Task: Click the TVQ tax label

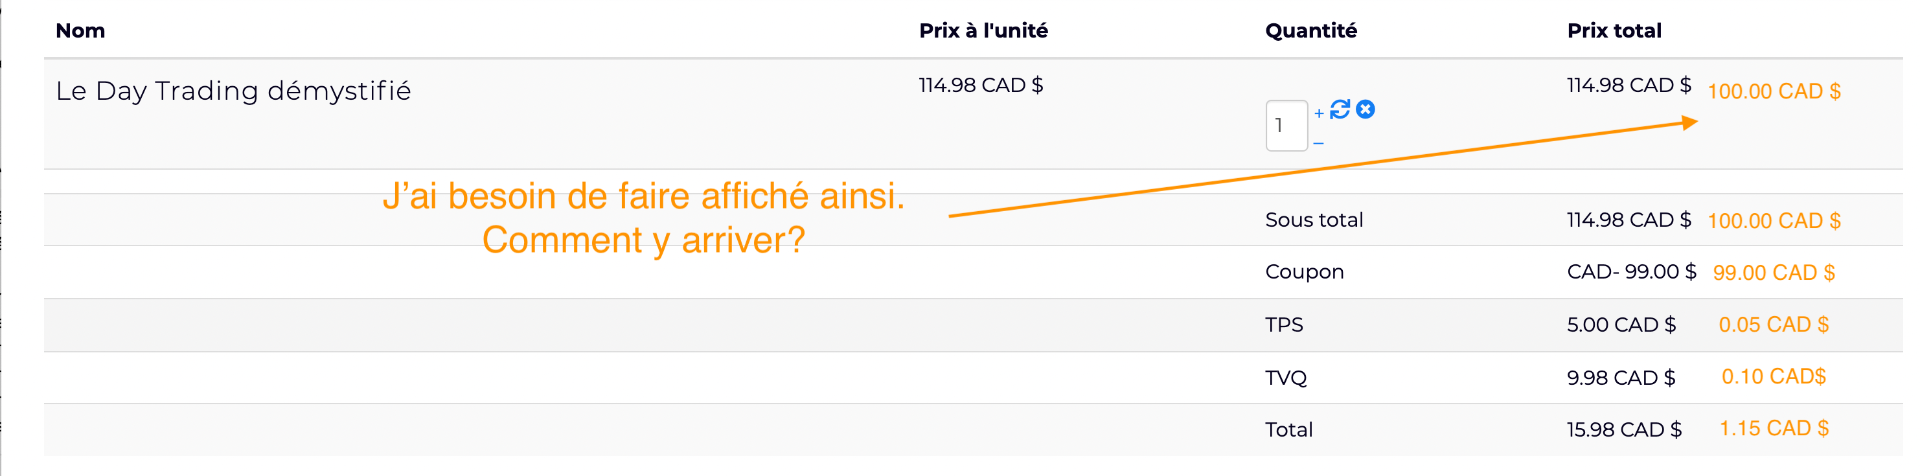Action: pos(1286,378)
